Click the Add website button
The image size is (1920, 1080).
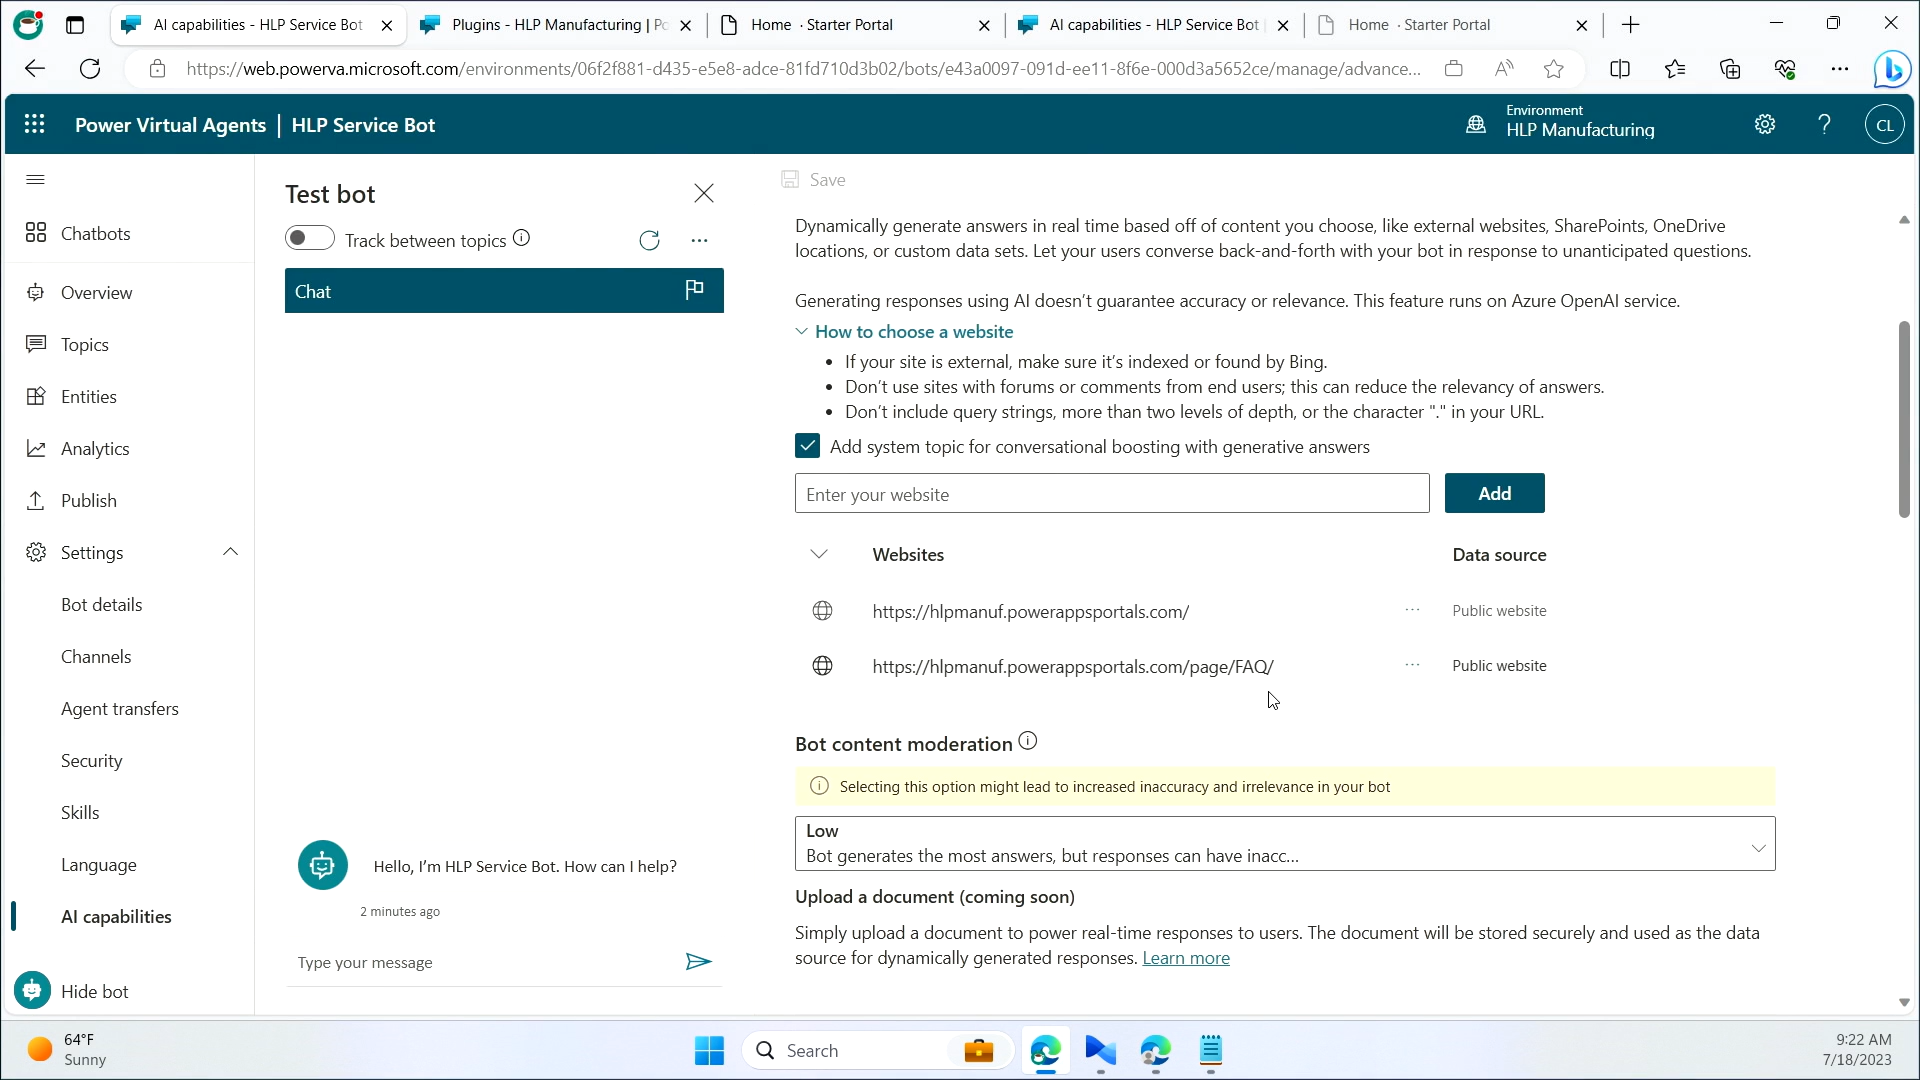click(1494, 493)
